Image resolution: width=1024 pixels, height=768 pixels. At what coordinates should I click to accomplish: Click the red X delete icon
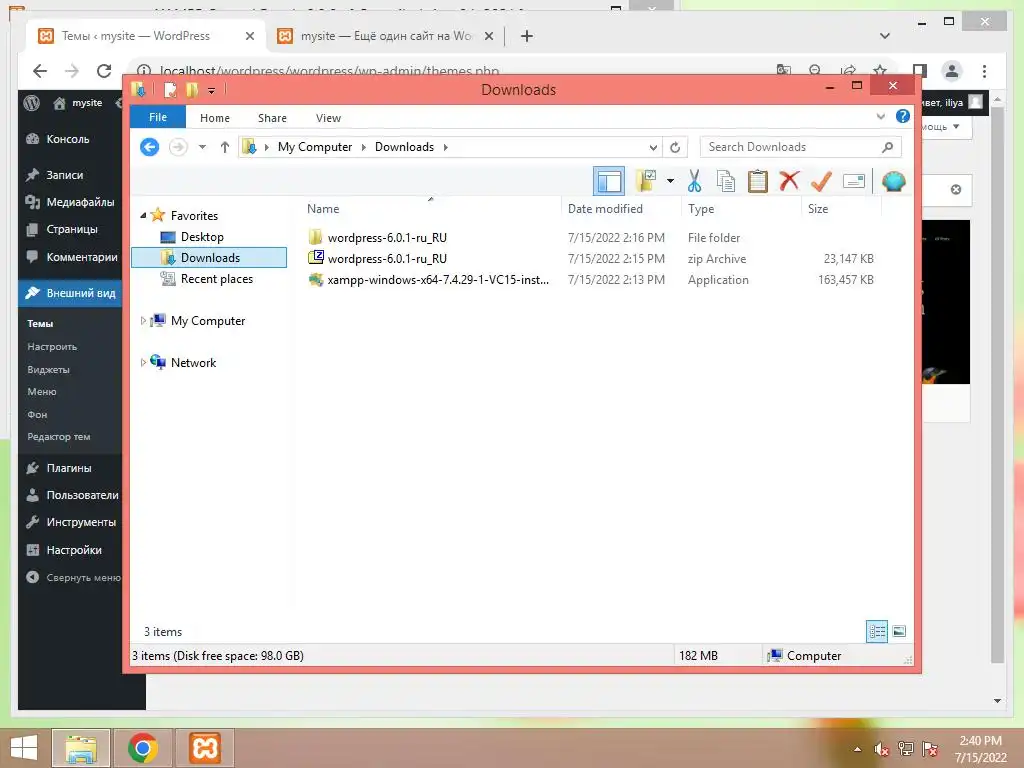coord(789,181)
